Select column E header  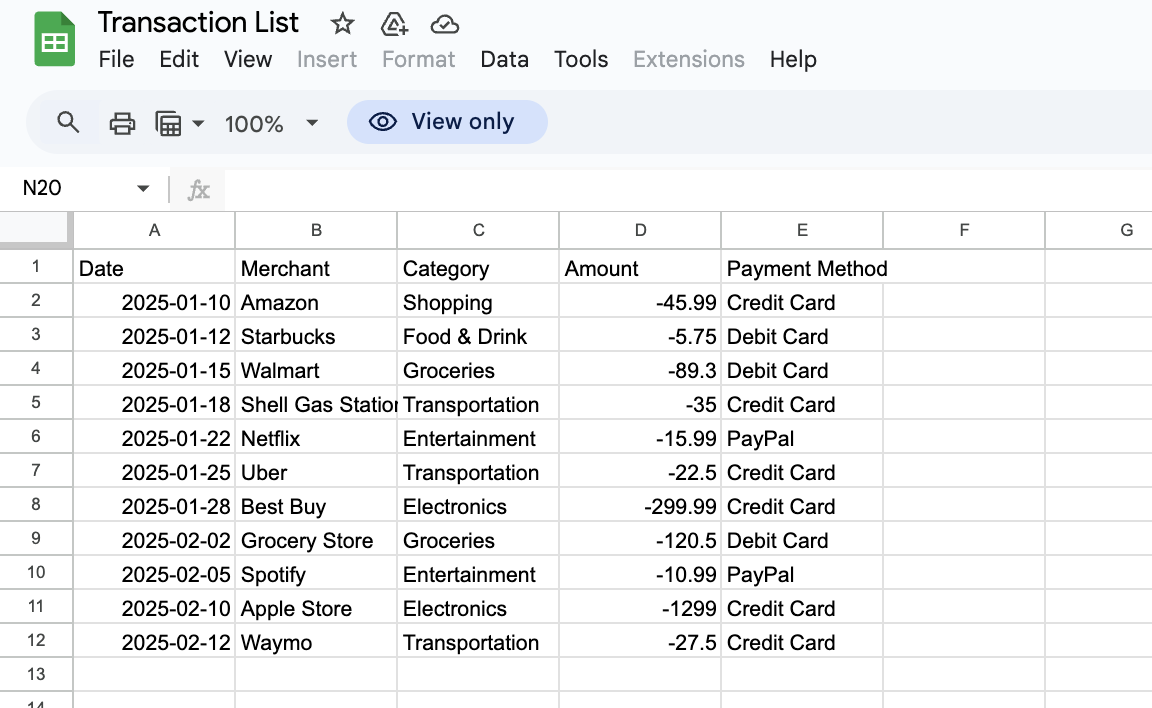tap(802, 231)
